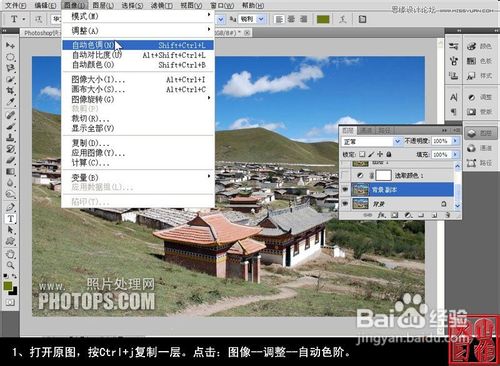Hide the 背景 副本 layer eye
Image resolution: width=500 pixels, height=366 pixels.
[345, 190]
